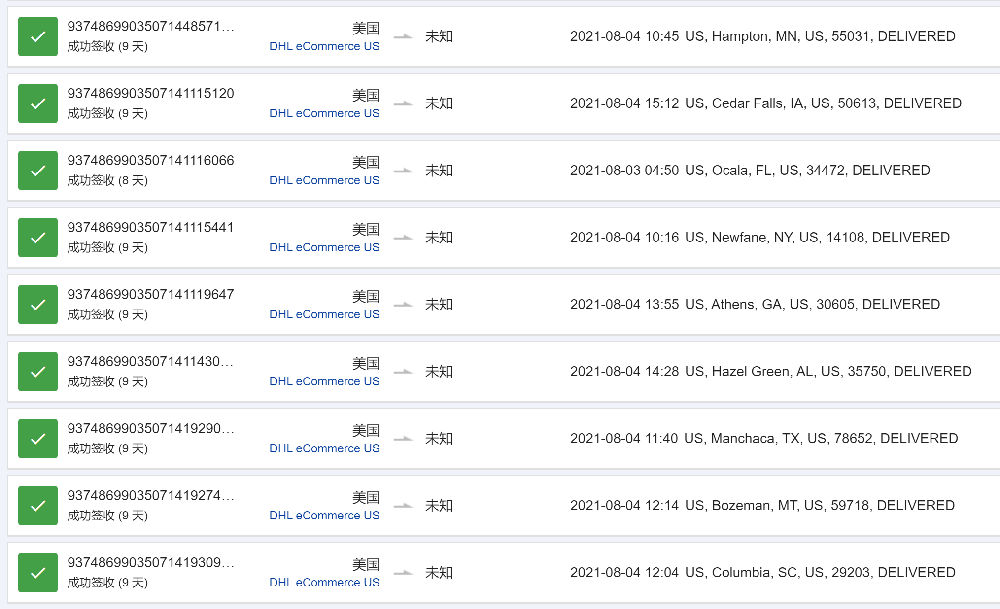Click green checkmark for Athens, GA shipment

(38, 304)
